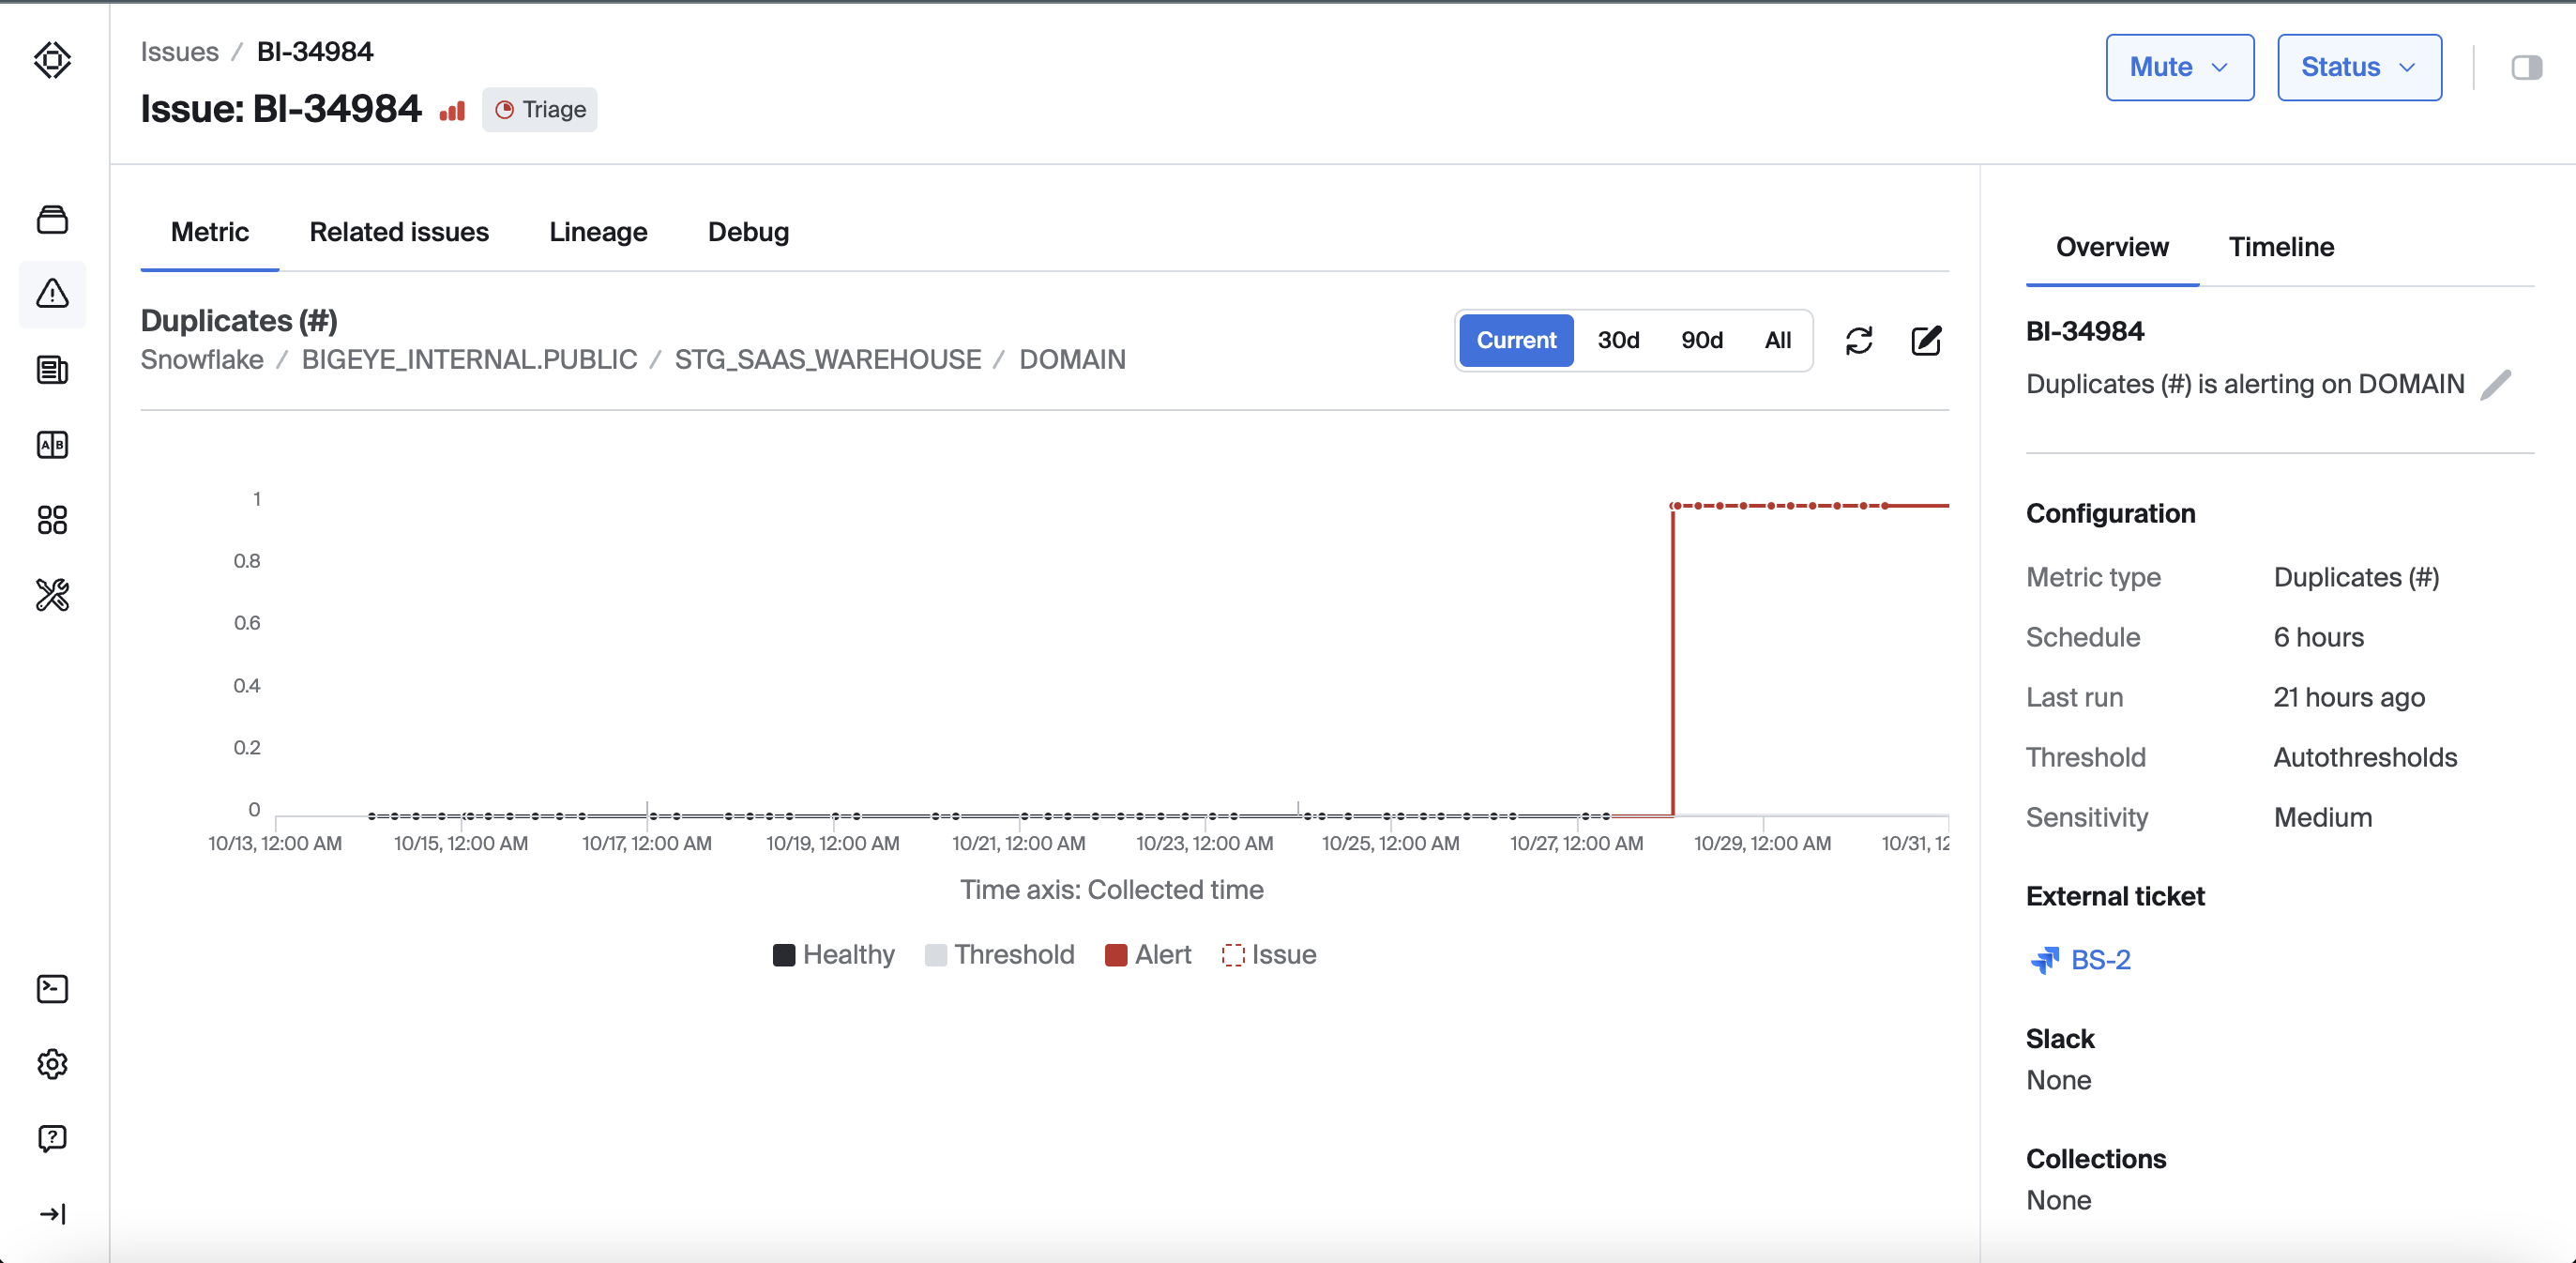Edit the metric using the pencil icon

[1925, 340]
